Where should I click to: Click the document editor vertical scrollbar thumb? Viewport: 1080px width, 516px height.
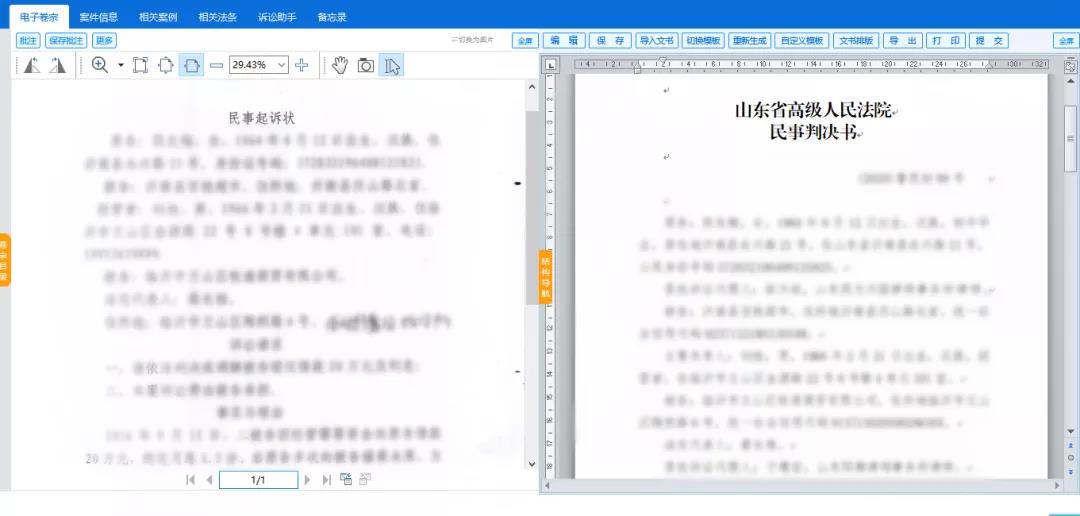point(1070,138)
